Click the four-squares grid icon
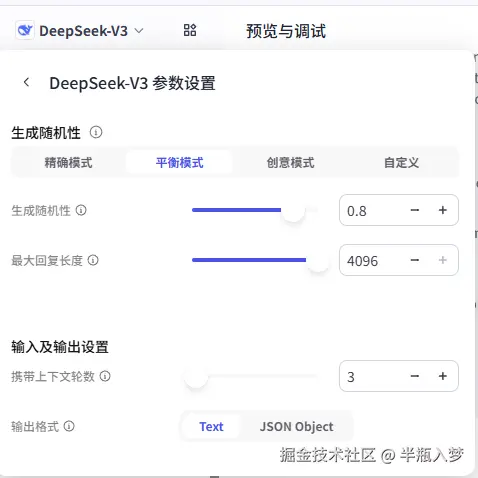The height and width of the screenshot is (478, 478). click(x=190, y=30)
